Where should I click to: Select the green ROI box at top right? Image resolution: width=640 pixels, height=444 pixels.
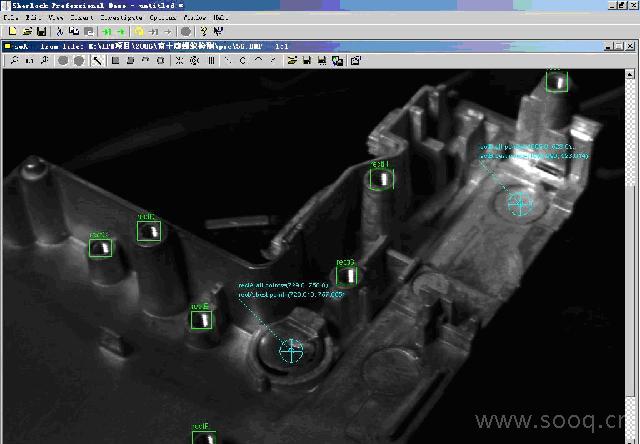click(556, 81)
